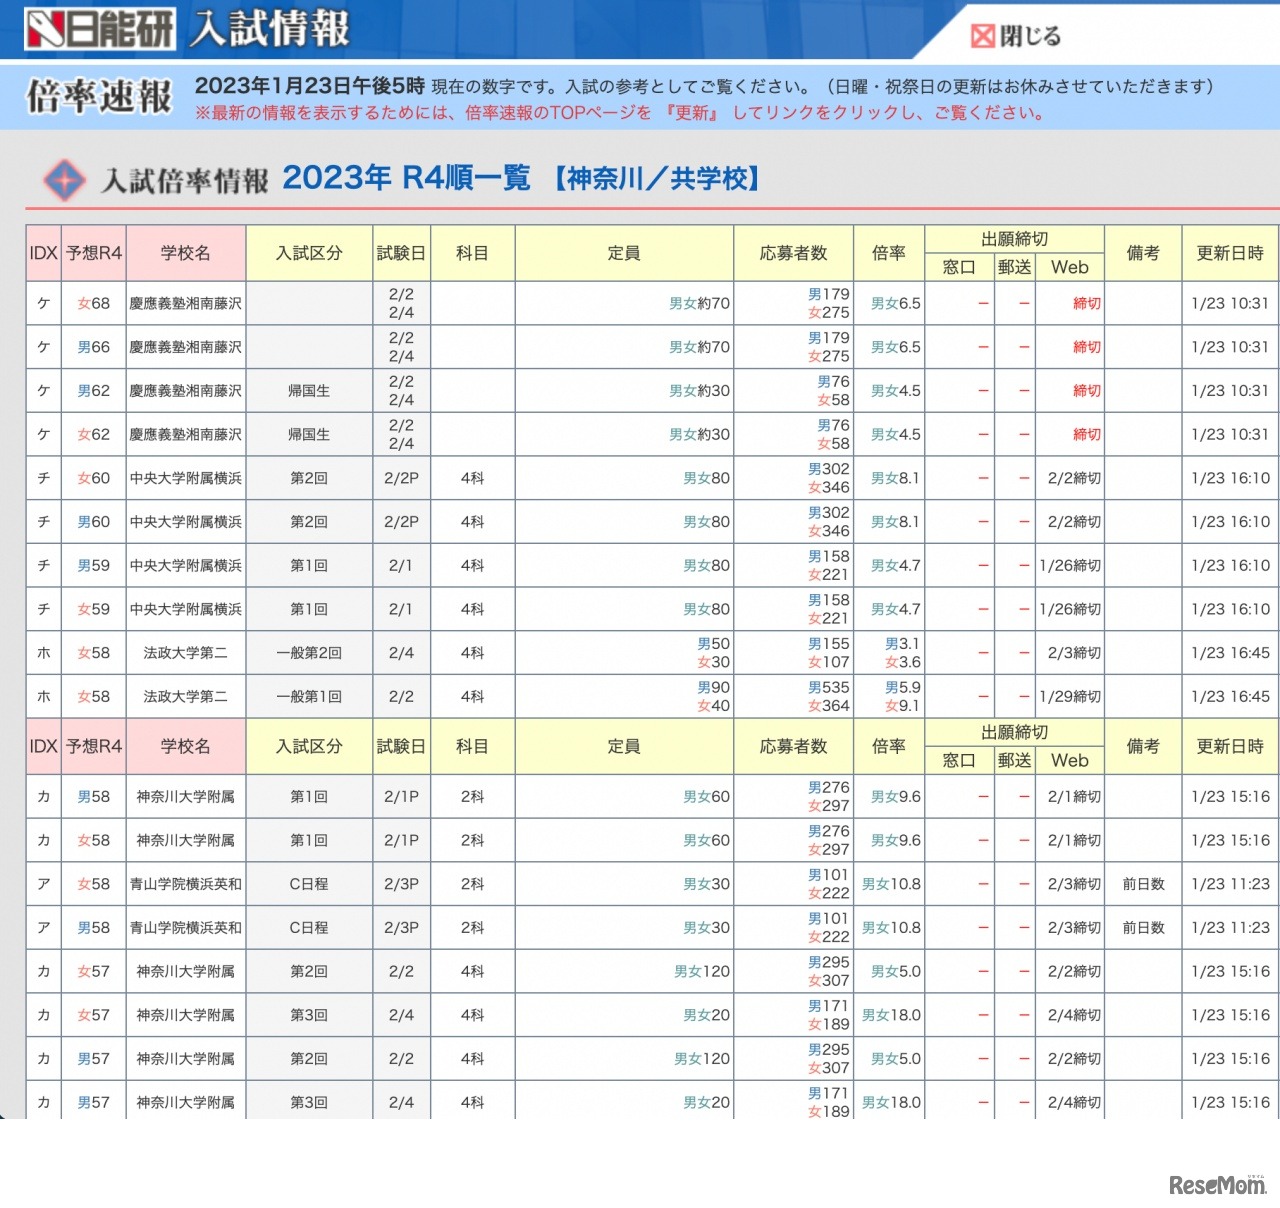This screenshot has height=1208, width=1280.
Task: Click the 倍率 header in the second header row
Action: click(x=888, y=746)
